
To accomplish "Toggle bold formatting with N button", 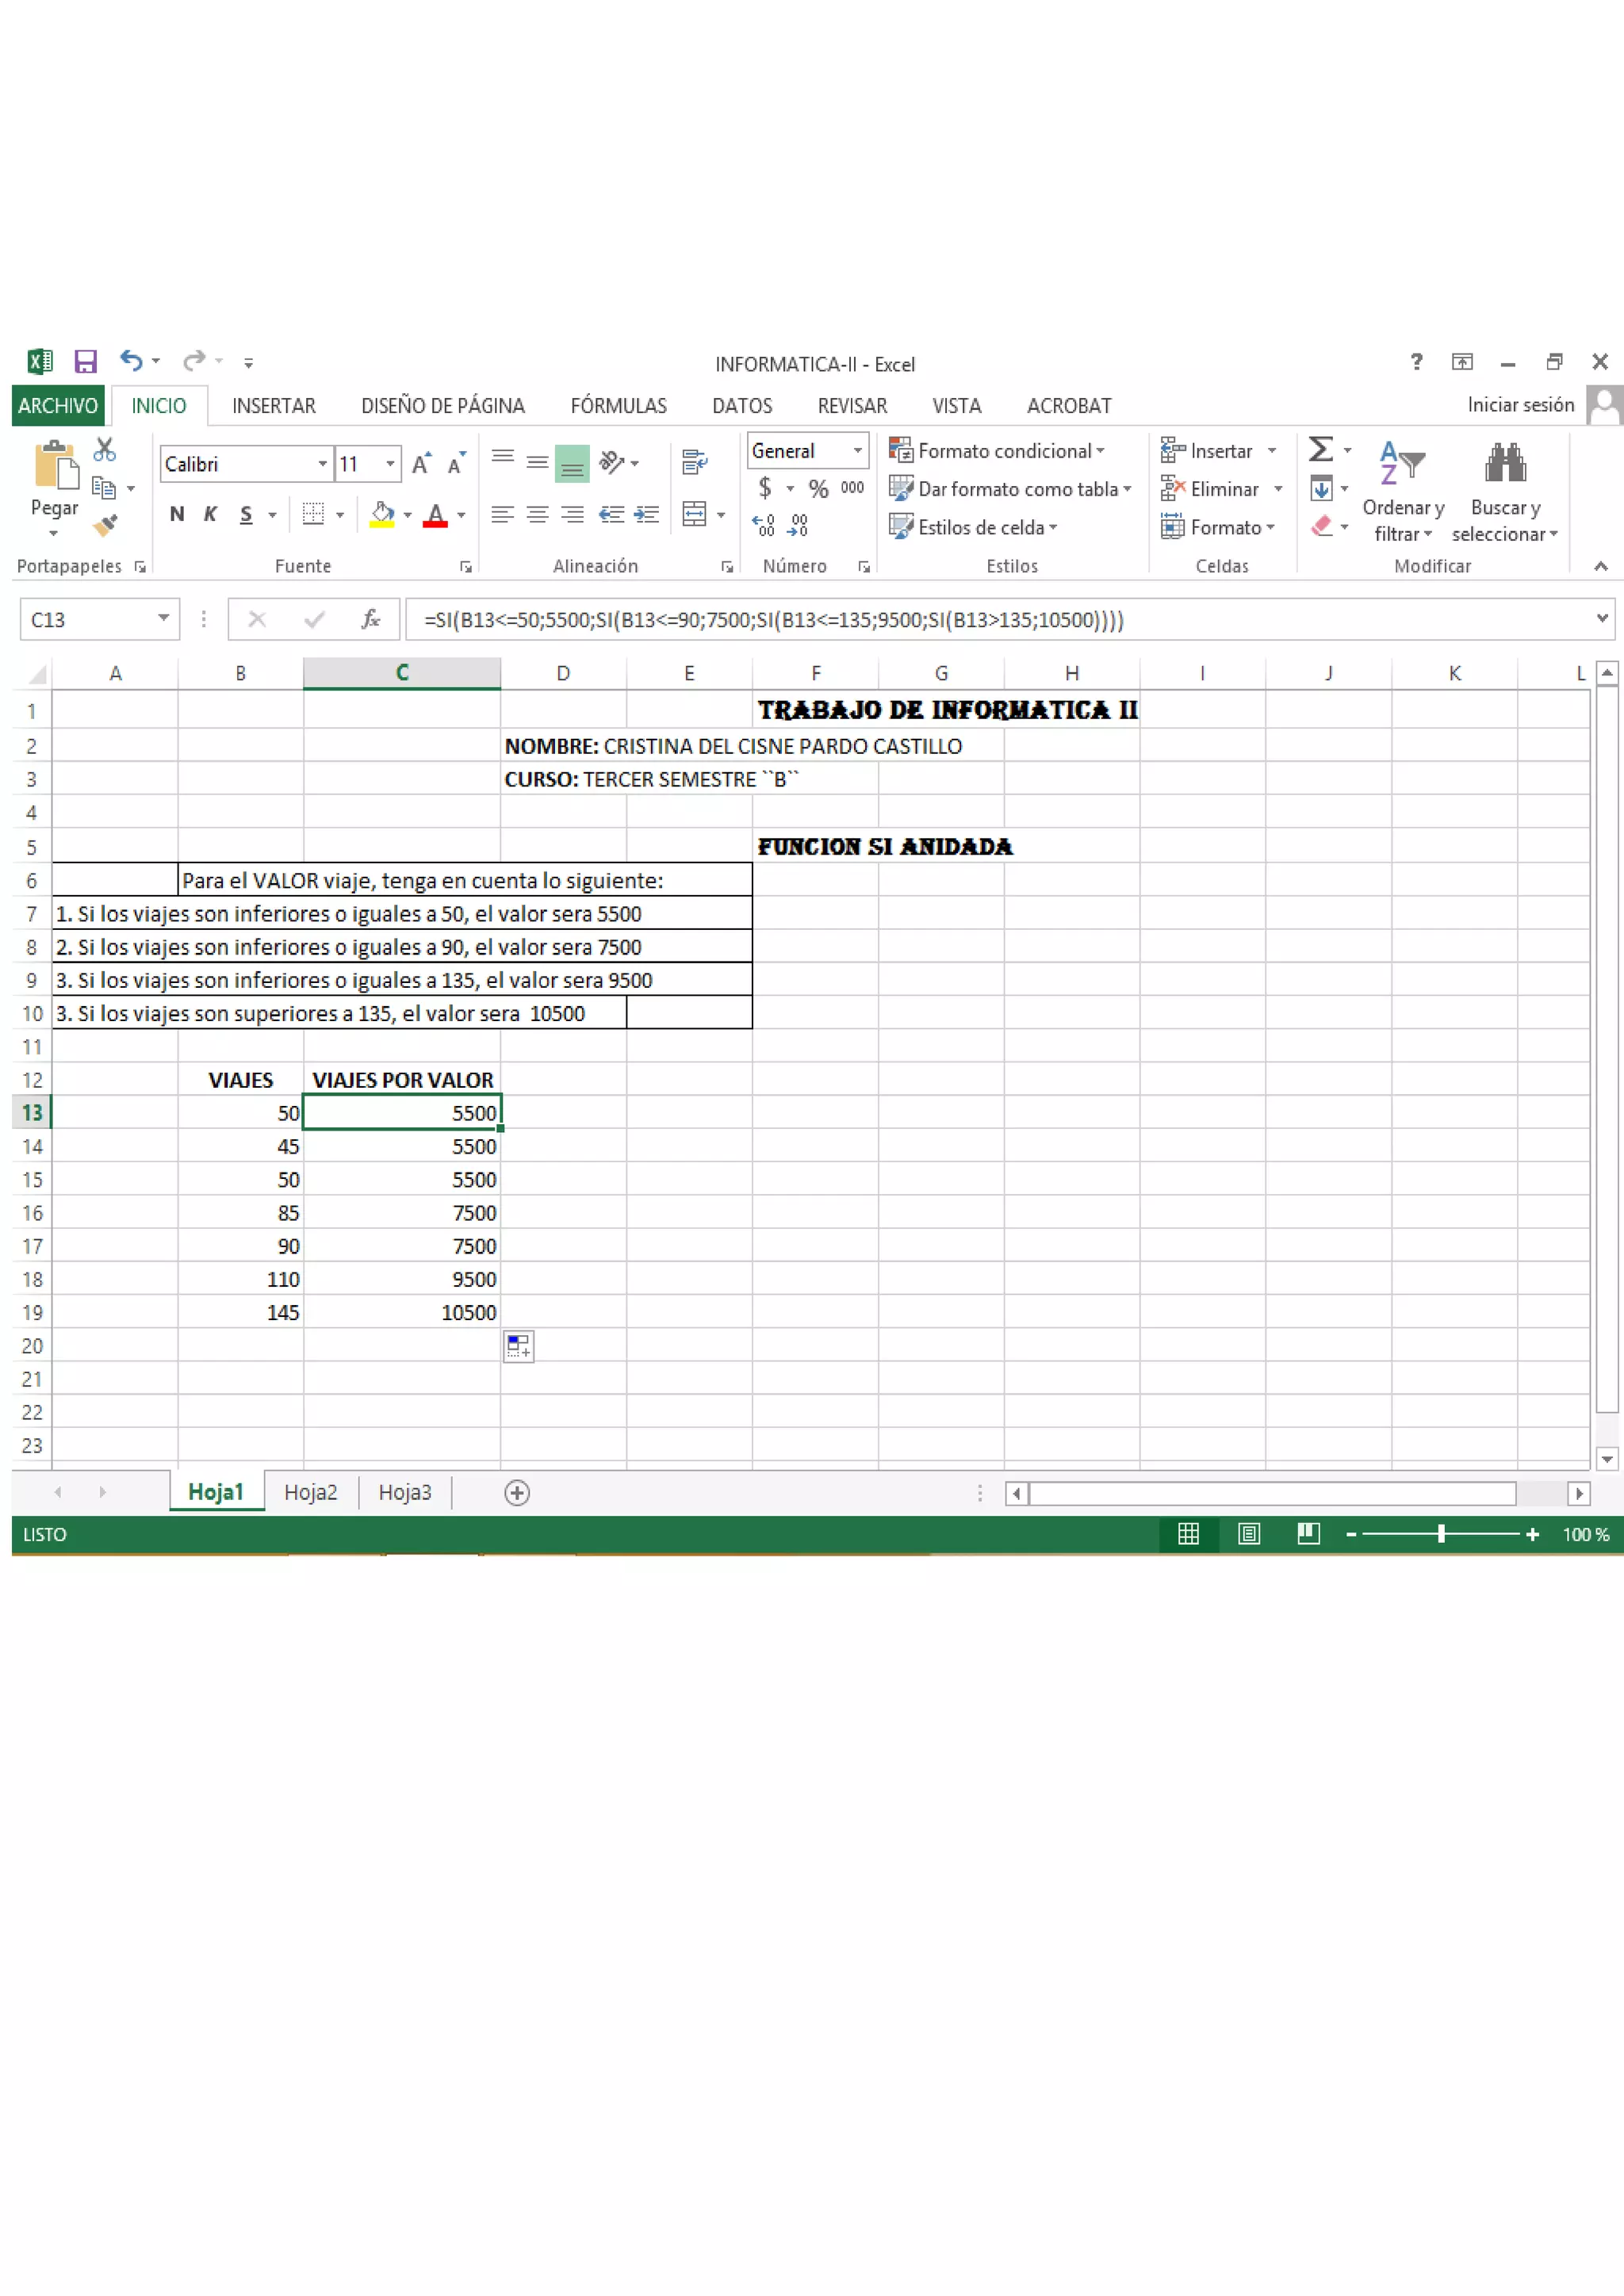I will (177, 514).
